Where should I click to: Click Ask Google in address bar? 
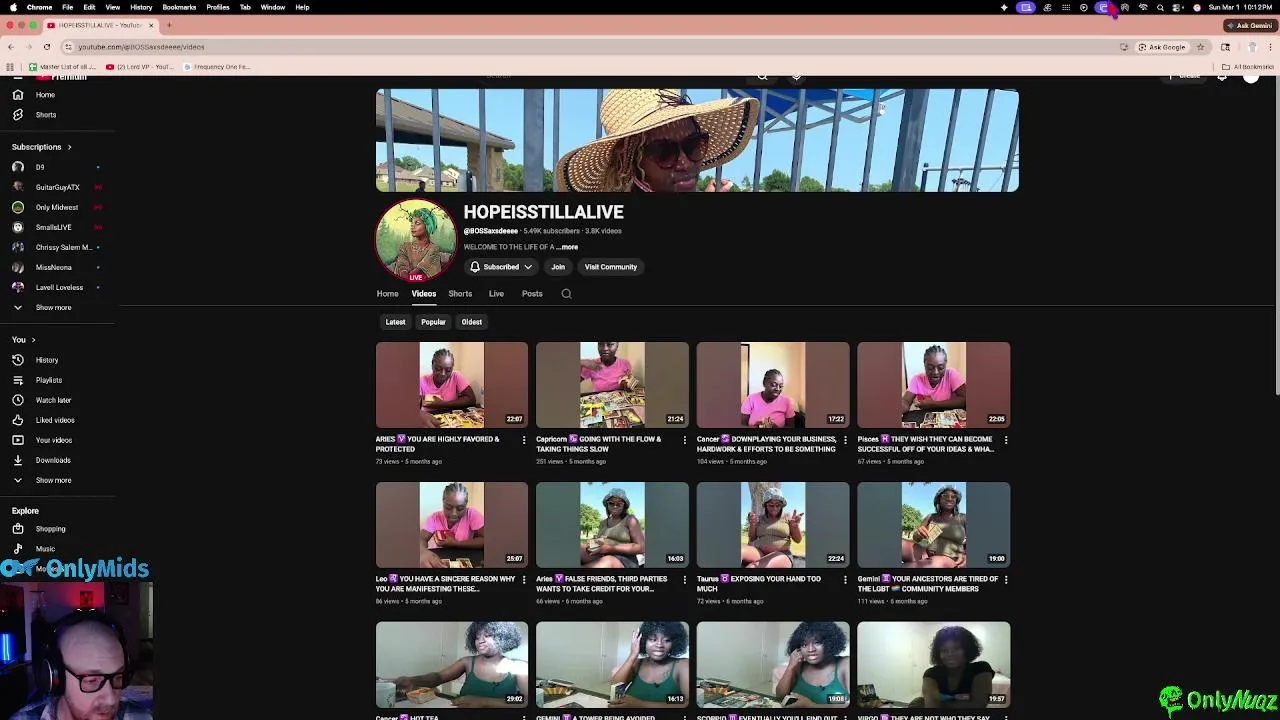point(1161,47)
